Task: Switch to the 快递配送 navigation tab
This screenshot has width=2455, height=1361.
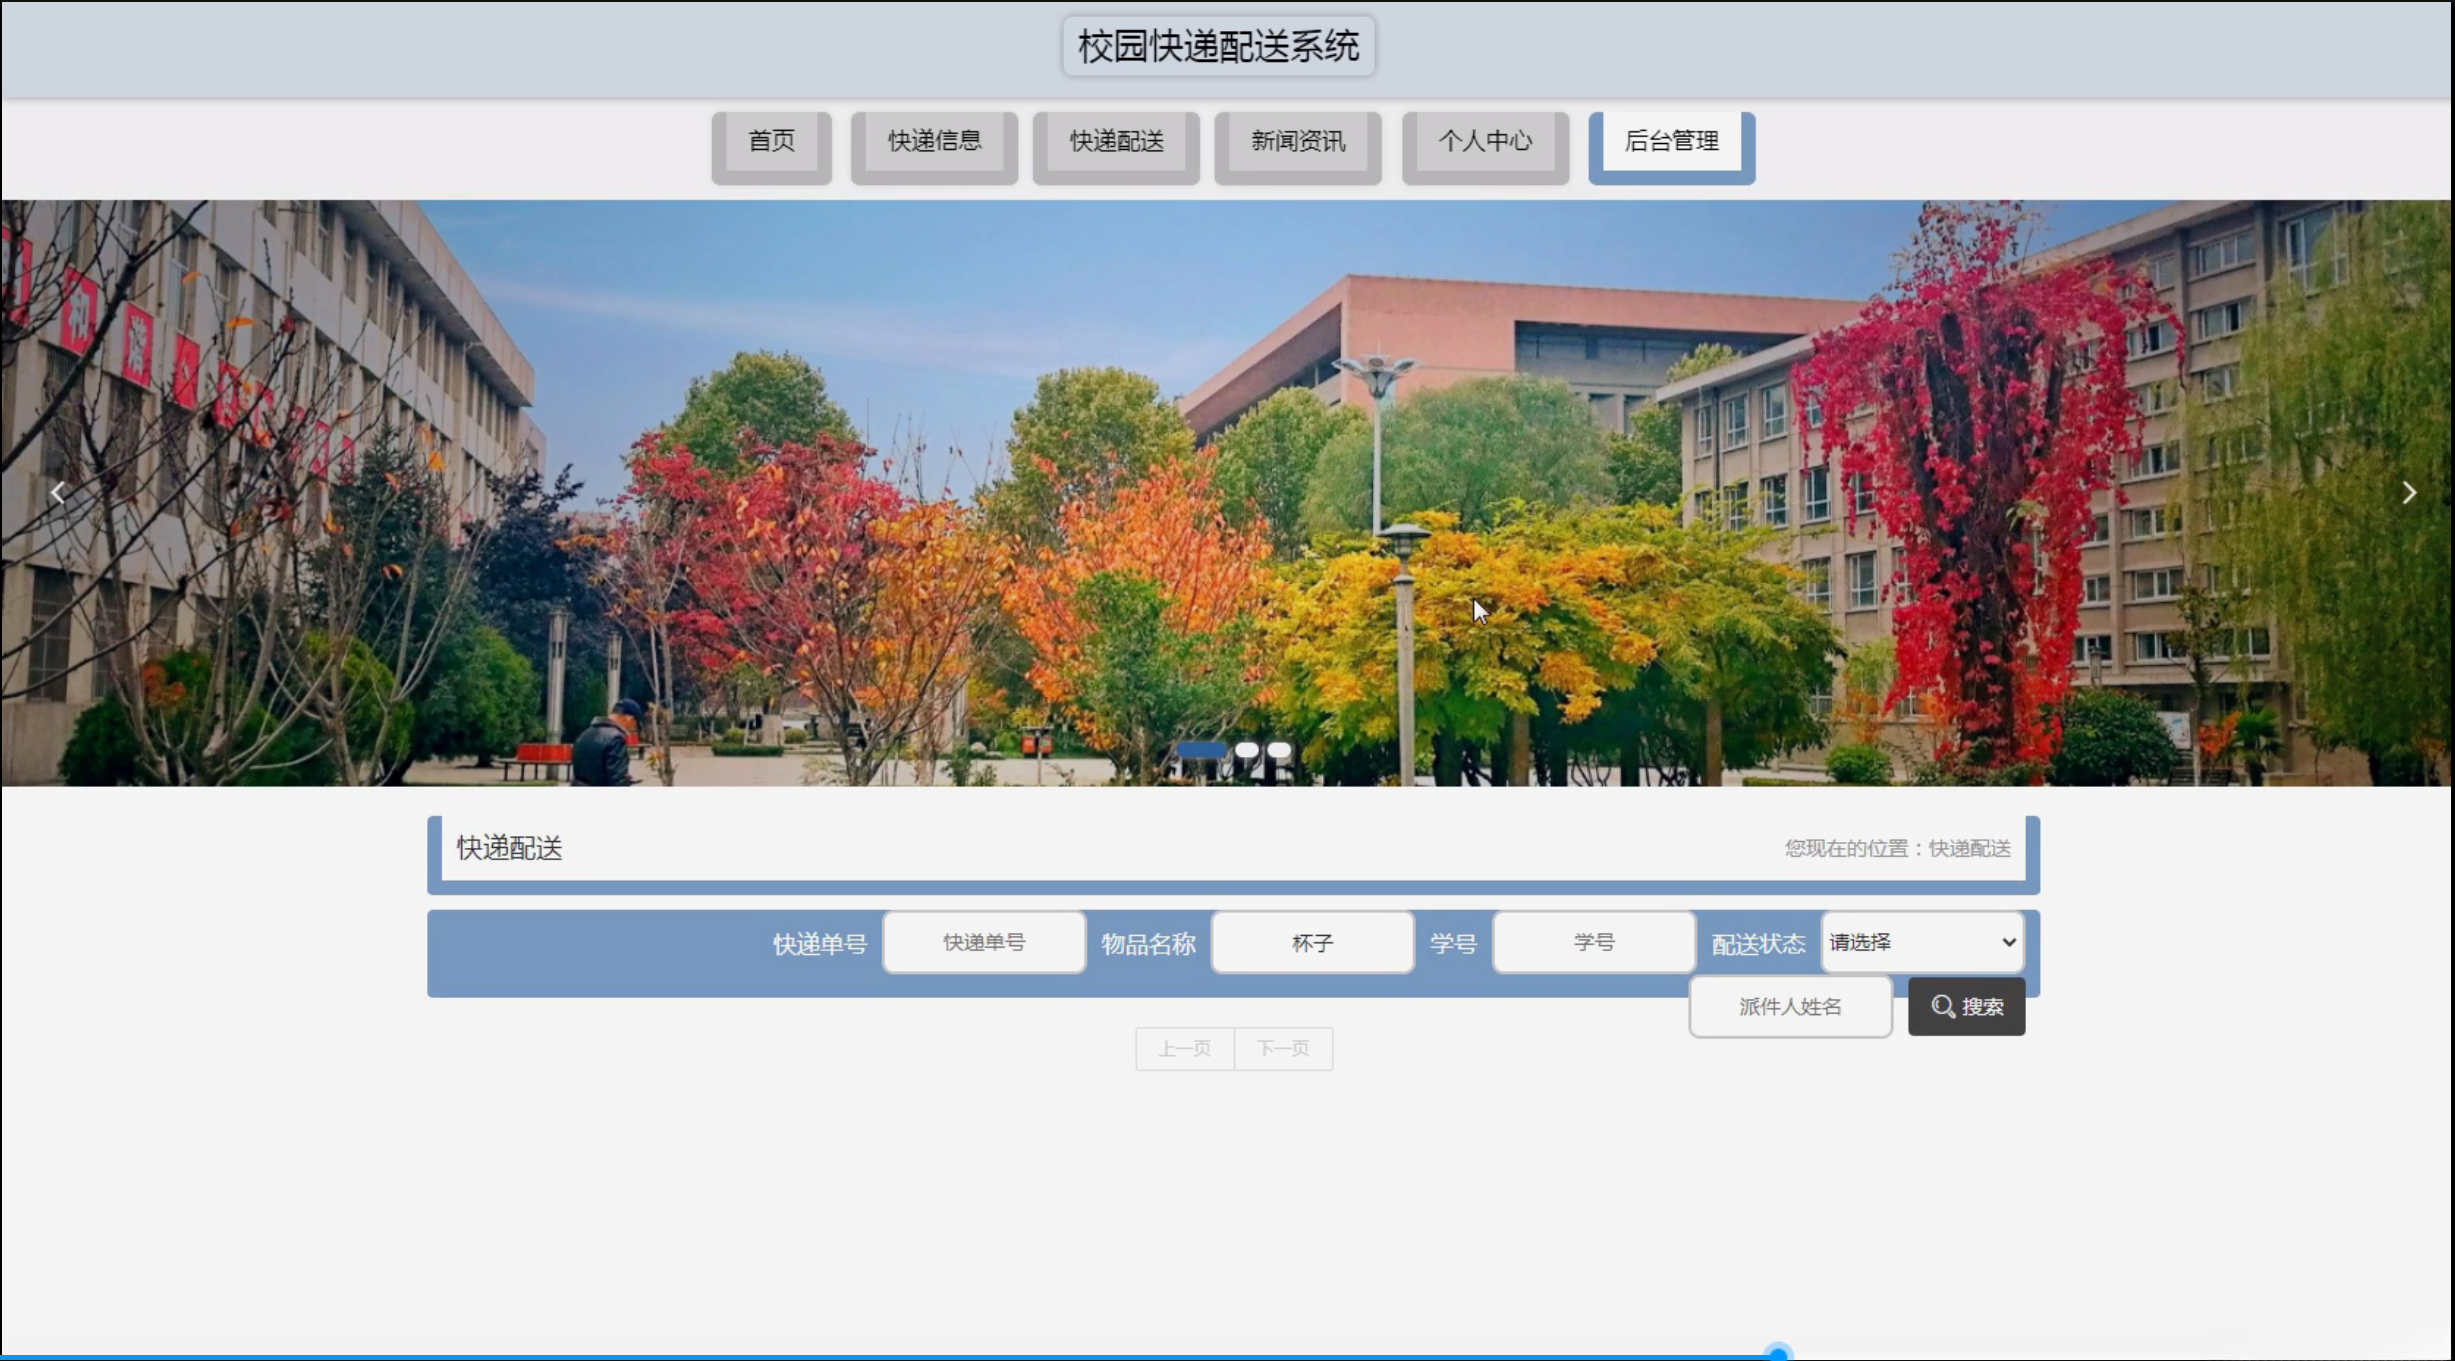Action: 1116,141
